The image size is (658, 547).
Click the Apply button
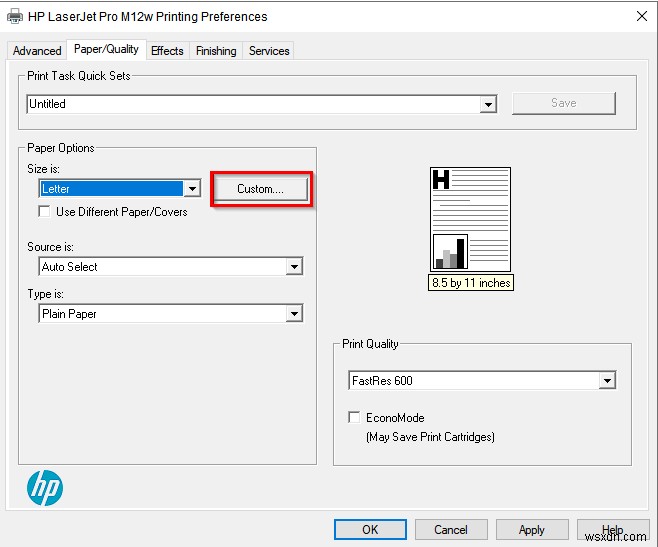pos(532,529)
